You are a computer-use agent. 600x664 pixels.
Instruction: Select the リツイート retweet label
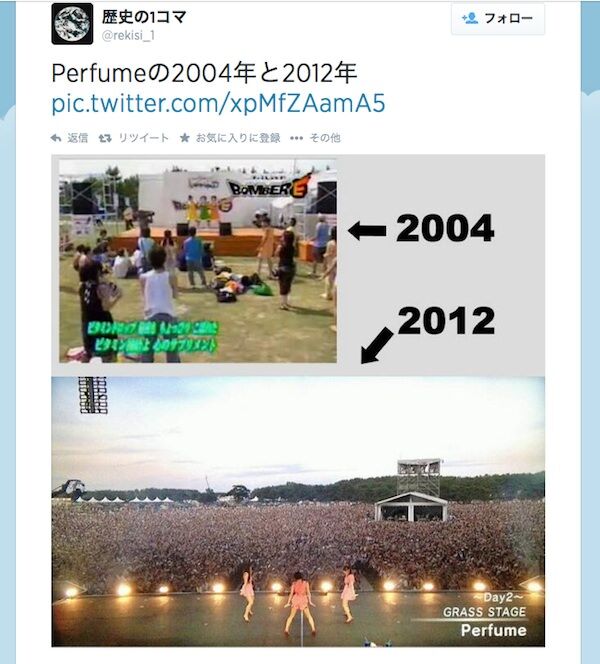click(143, 138)
